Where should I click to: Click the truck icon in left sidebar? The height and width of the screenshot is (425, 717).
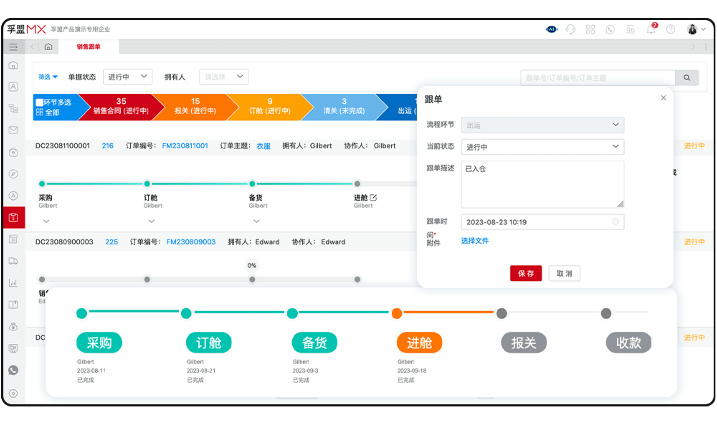point(13,261)
